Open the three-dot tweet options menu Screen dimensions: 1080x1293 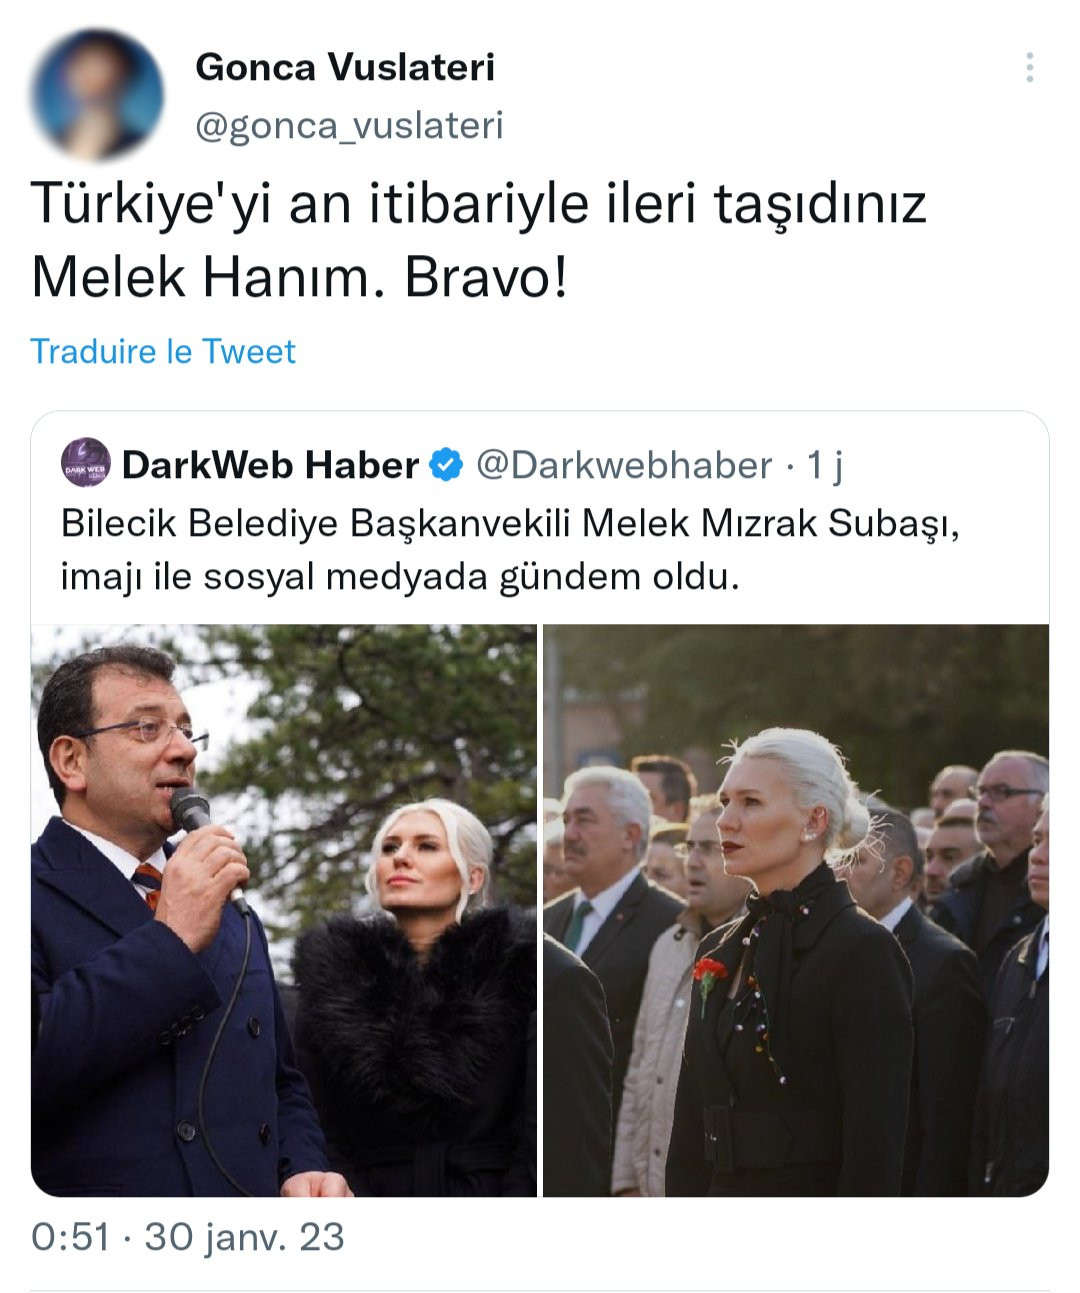tap(1029, 67)
